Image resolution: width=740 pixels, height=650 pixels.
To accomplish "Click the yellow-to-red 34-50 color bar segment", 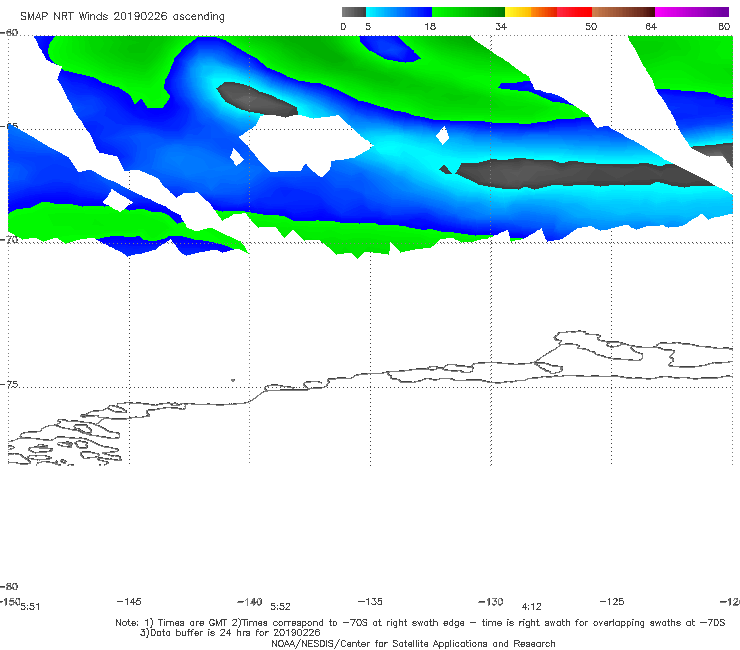I will pos(548,12).
